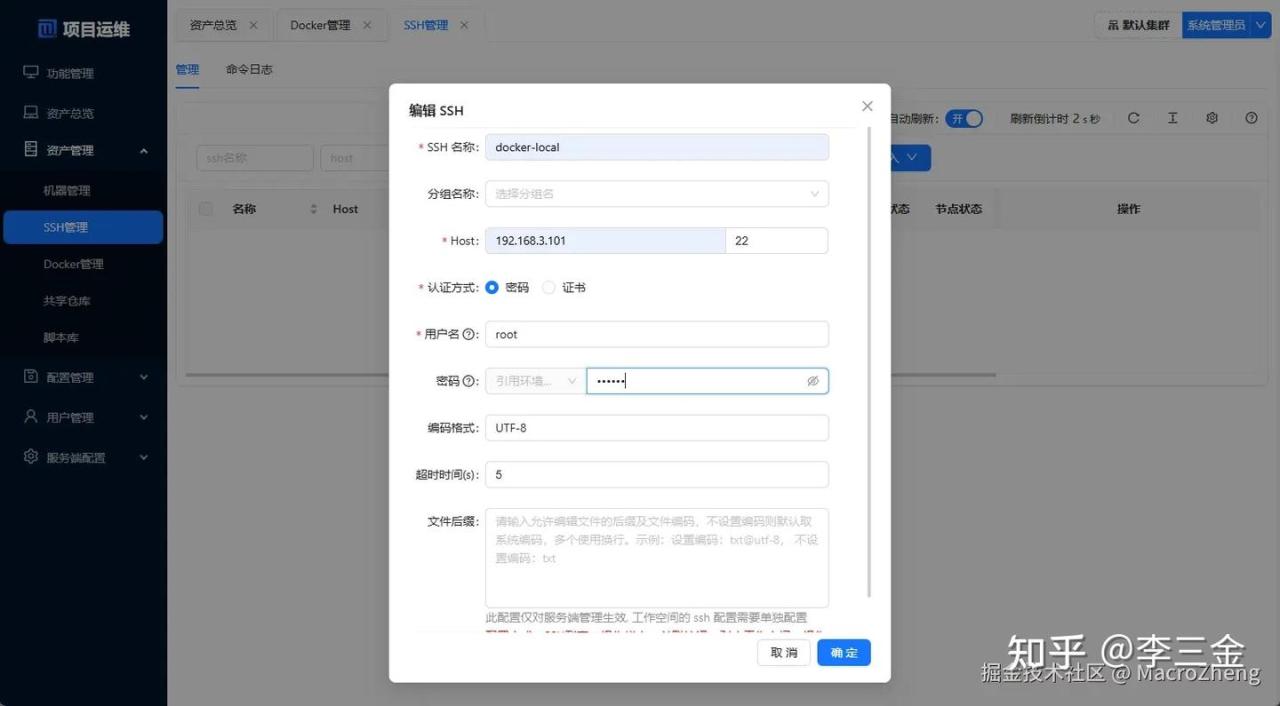Viewport: 1280px width, 706px height.
Task: Click the host search field
Action: tap(355, 158)
